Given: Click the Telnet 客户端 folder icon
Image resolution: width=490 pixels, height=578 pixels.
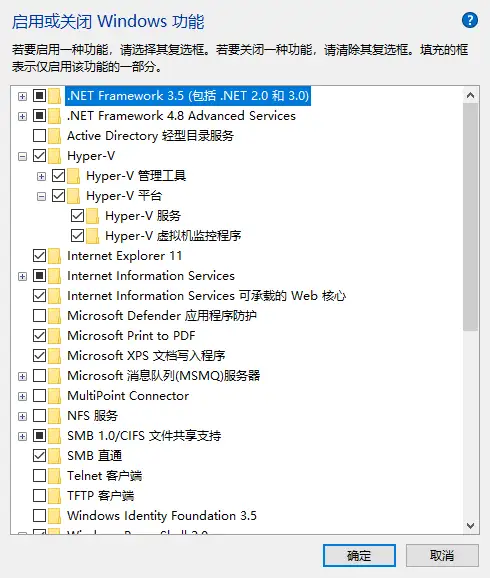Looking at the screenshot, I should coord(55,476).
